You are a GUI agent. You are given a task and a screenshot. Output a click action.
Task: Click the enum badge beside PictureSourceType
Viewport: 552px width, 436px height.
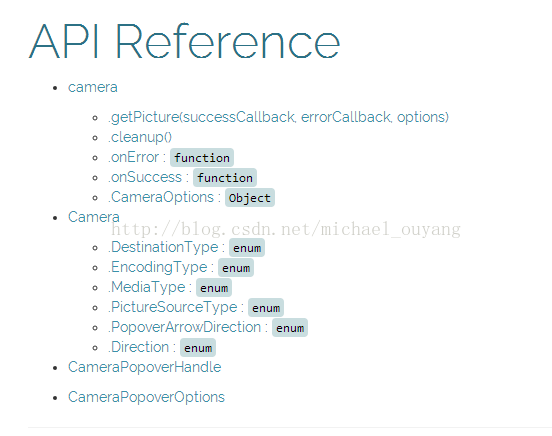point(266,308)
